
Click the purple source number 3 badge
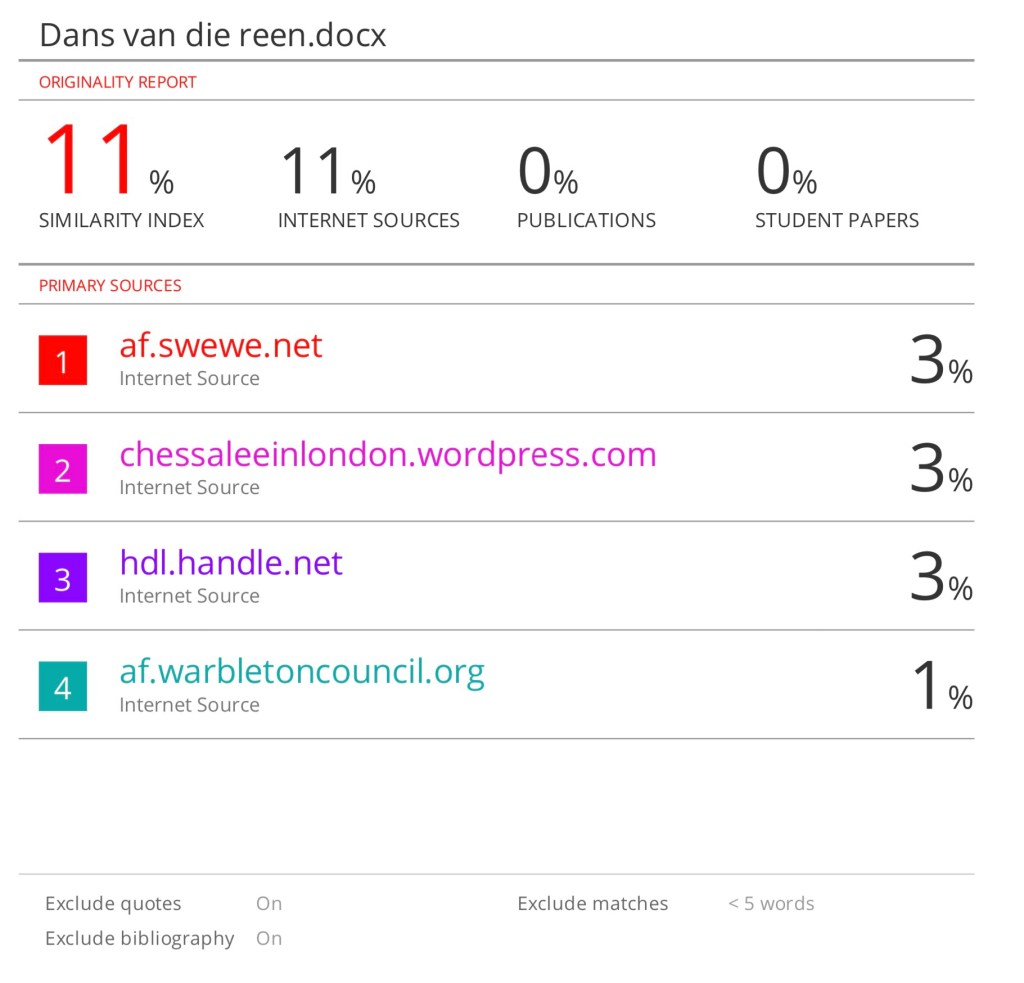[x=63, y=579]
